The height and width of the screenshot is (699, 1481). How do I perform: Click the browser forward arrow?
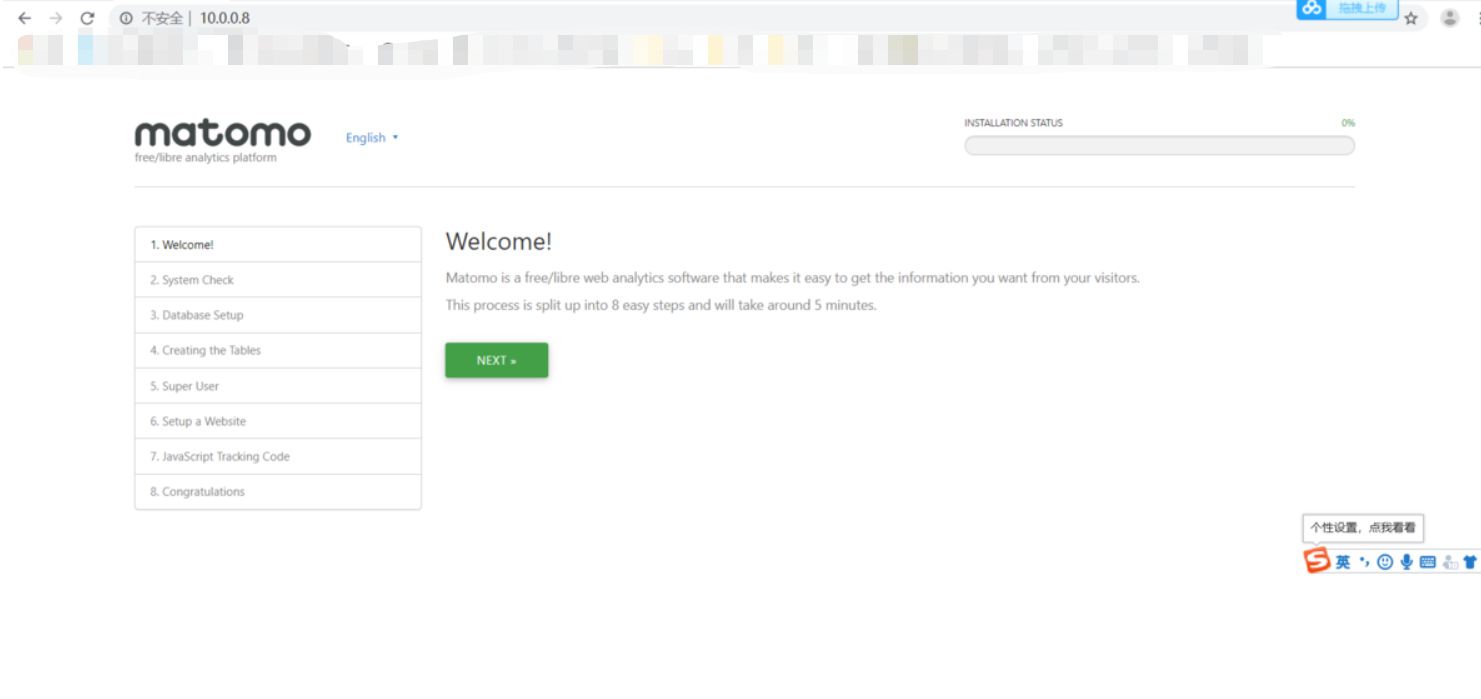click(56, 18)
